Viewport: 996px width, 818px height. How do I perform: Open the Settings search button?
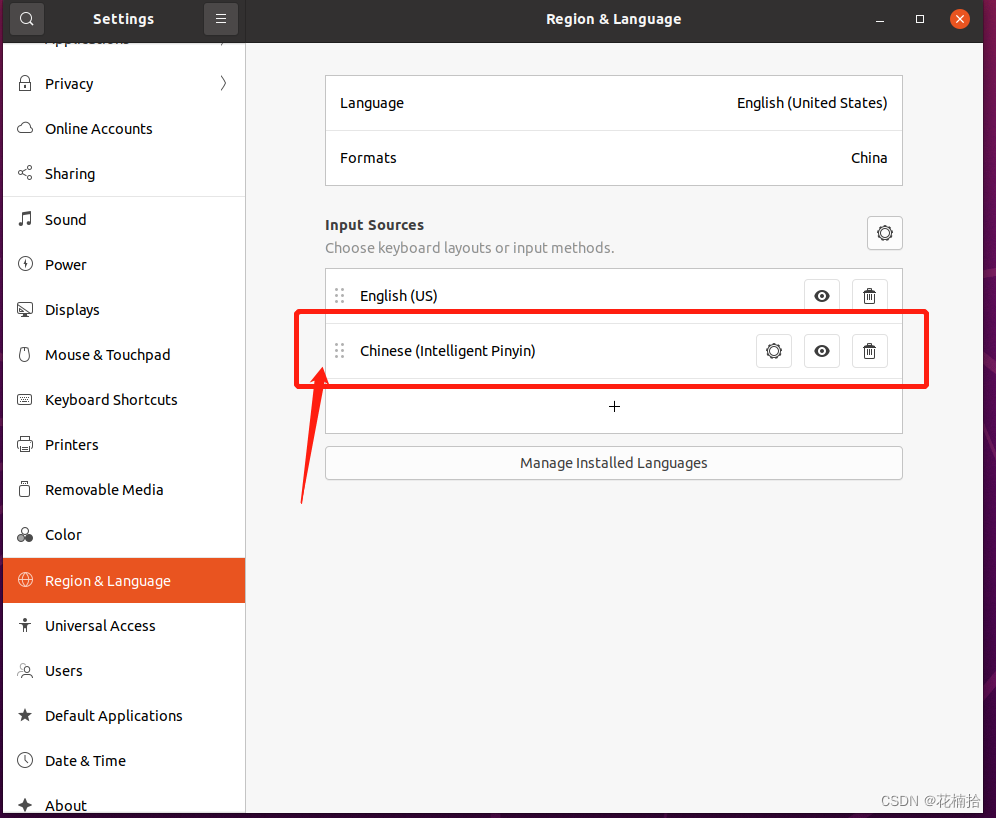pos(27,19)
